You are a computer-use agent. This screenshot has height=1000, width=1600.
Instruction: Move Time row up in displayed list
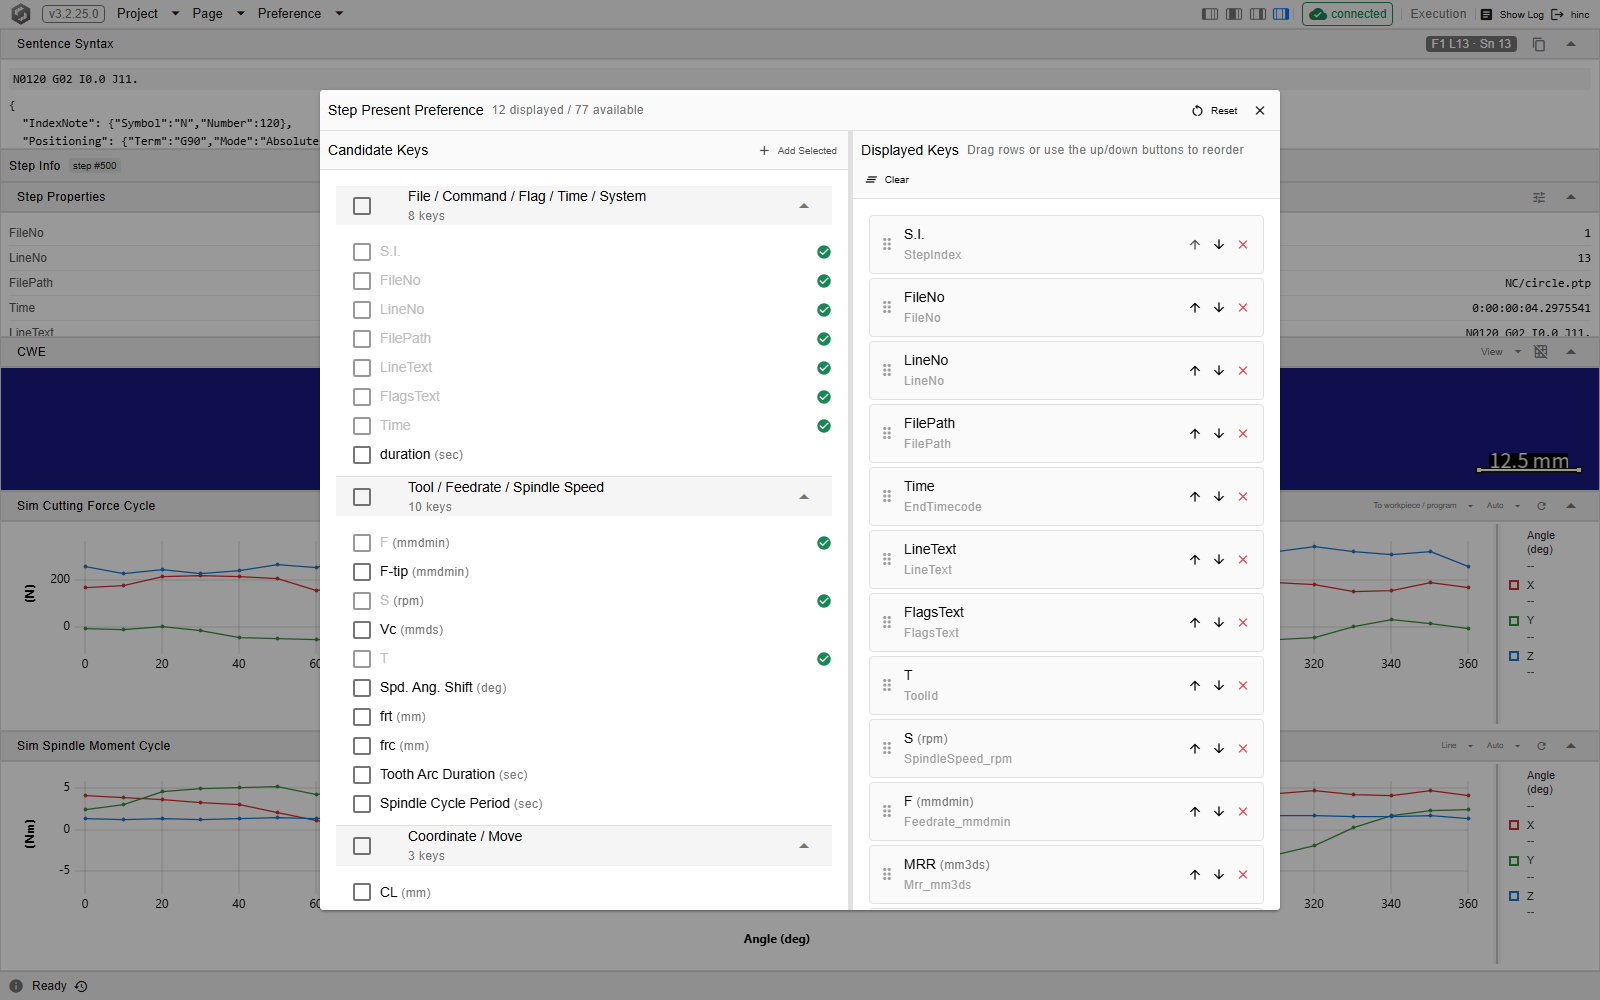click(1195, 497)
